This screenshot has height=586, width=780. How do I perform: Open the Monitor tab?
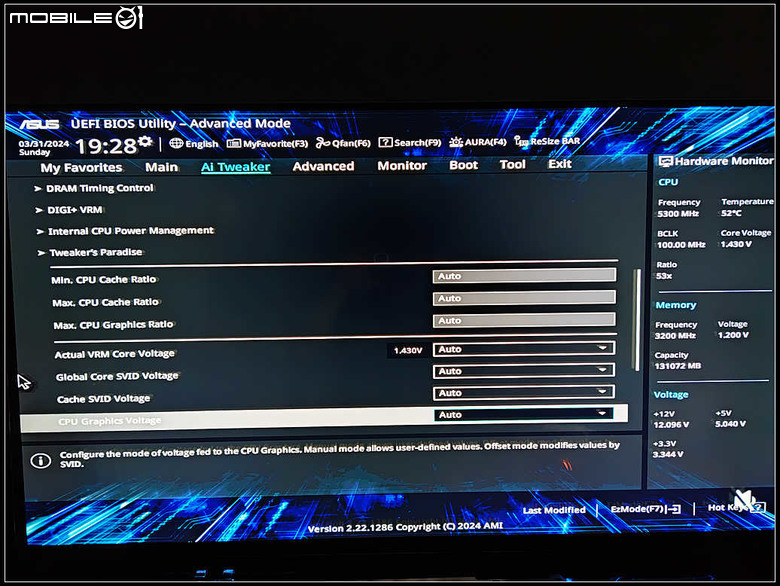[402, 166]
